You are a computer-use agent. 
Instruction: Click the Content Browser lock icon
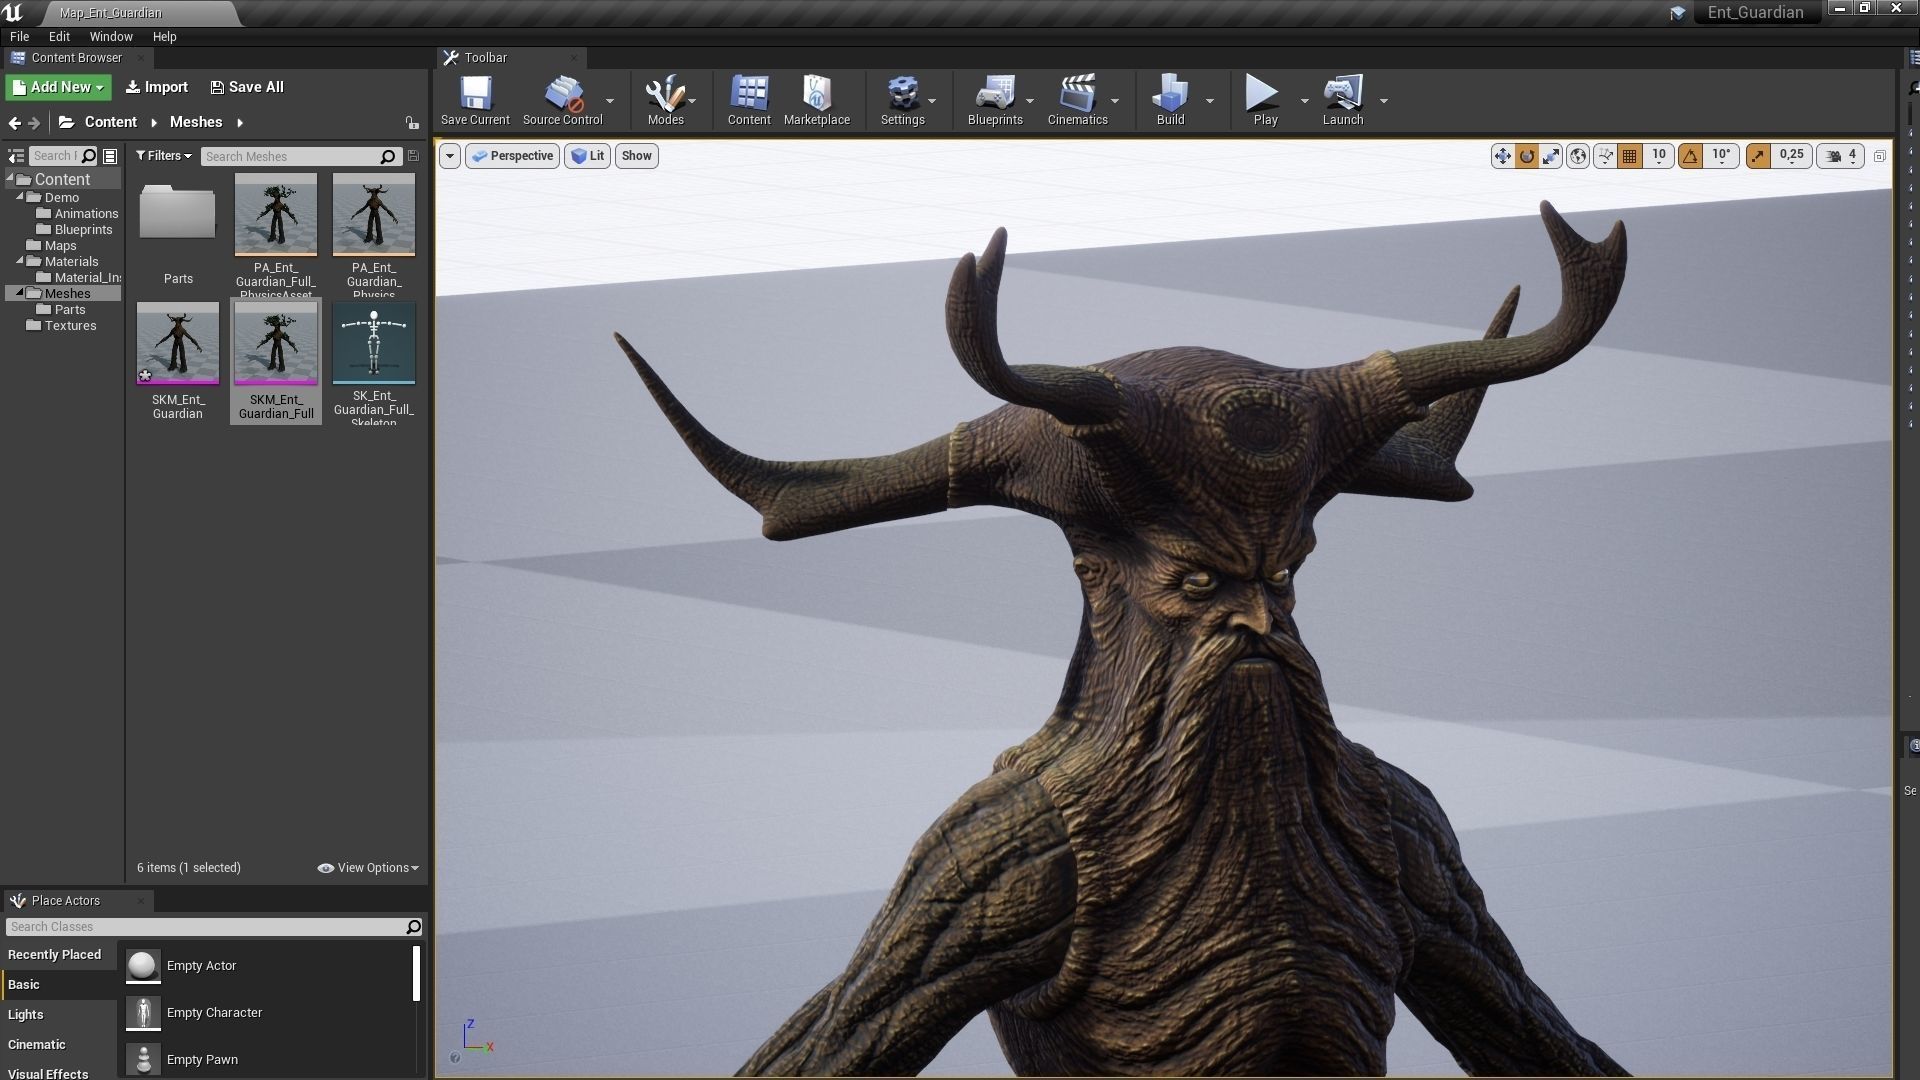click(x=412, y=123)
